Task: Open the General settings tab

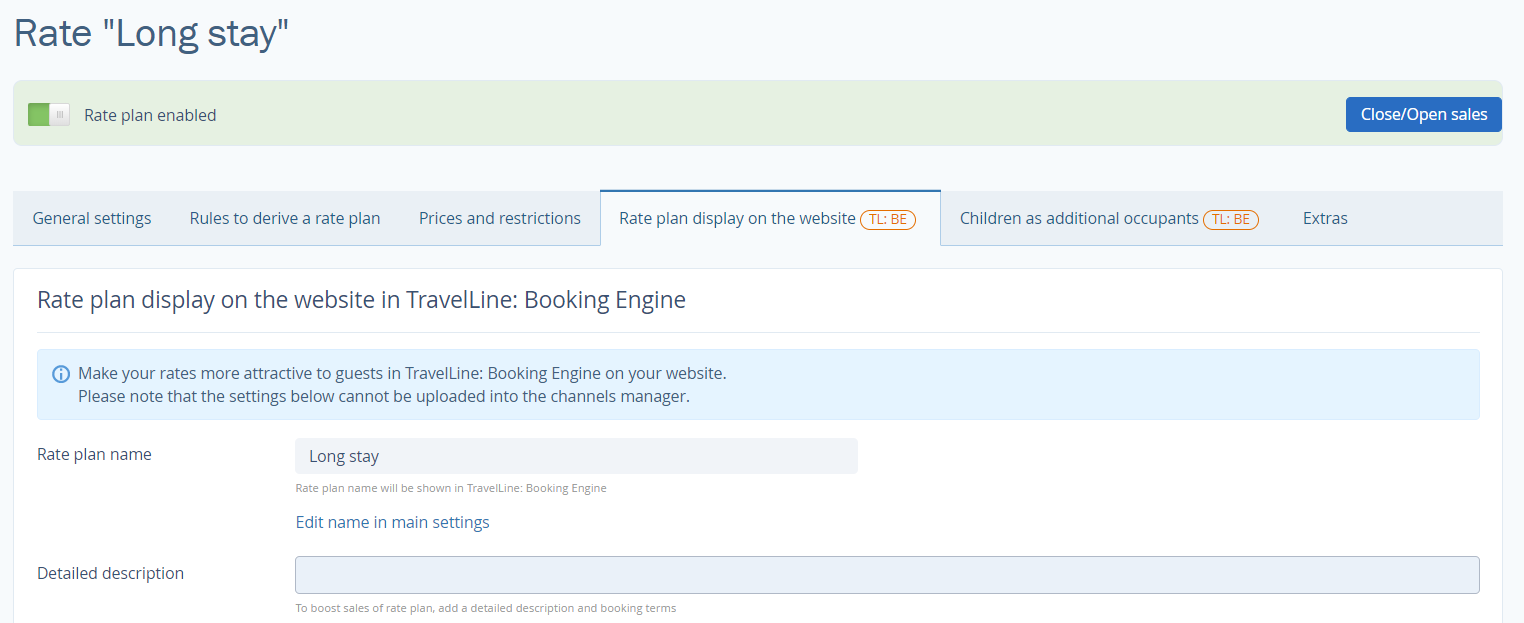Action: click(x=92, y=218)
